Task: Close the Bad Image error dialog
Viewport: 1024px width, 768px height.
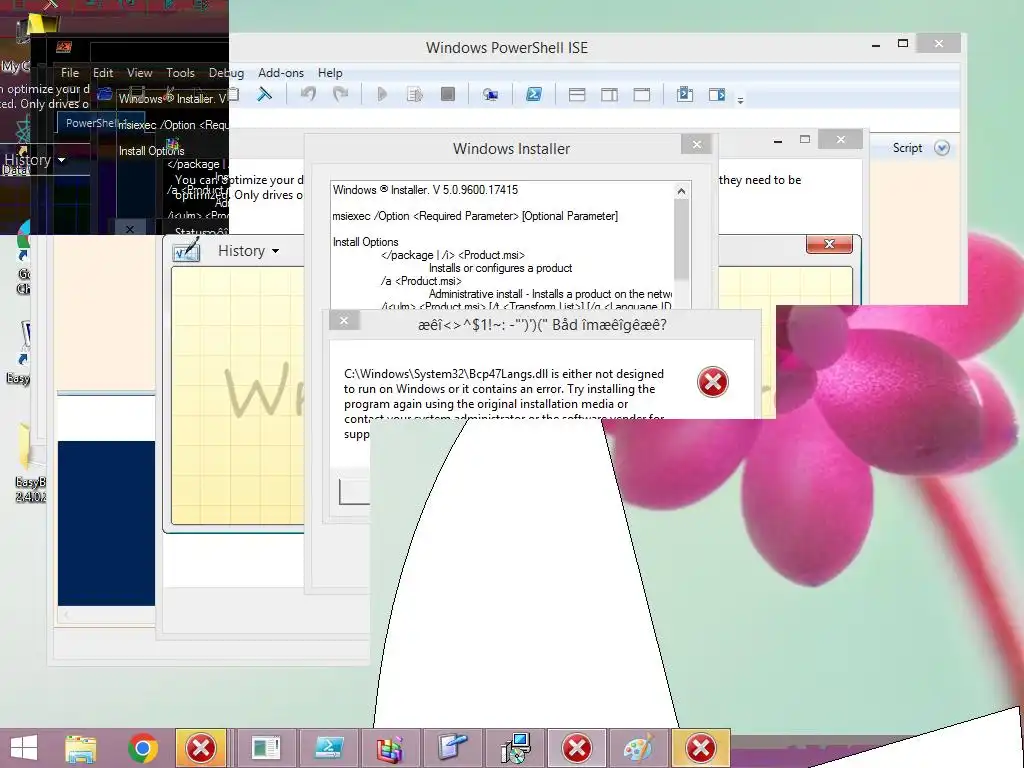Action: tap(344, 320)
